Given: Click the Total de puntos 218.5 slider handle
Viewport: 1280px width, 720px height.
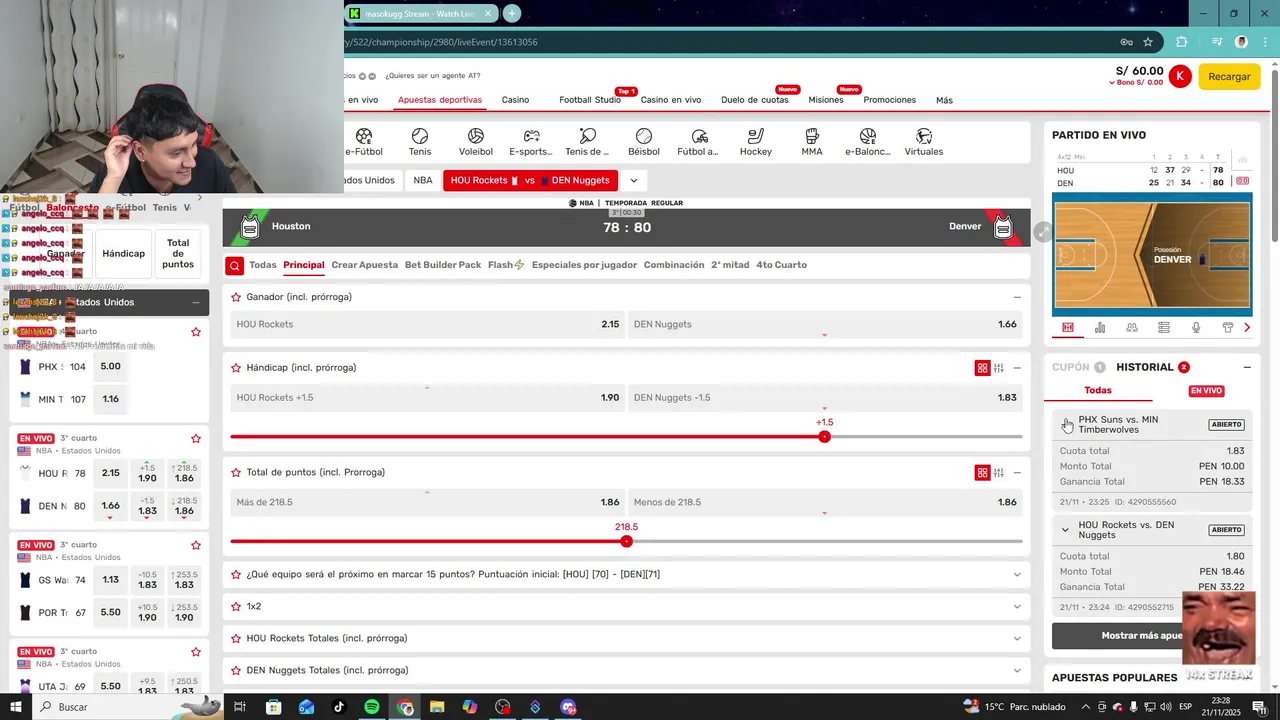Looking at the screenshot, I should pos(626,541).
